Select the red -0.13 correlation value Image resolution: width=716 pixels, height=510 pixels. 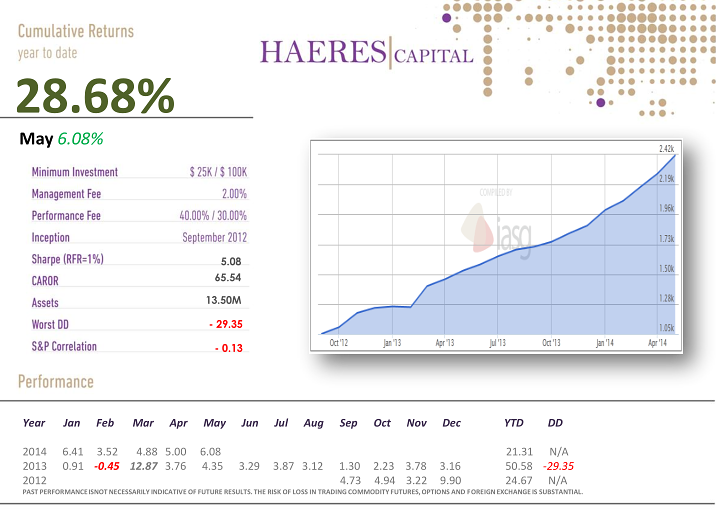coord(229,348)
